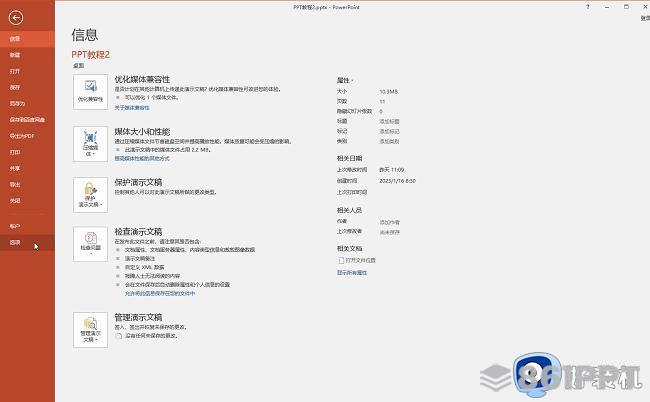Open the 保护演示文稿 protect presentation dropdown
650x402 pixels.
(90, 195)
